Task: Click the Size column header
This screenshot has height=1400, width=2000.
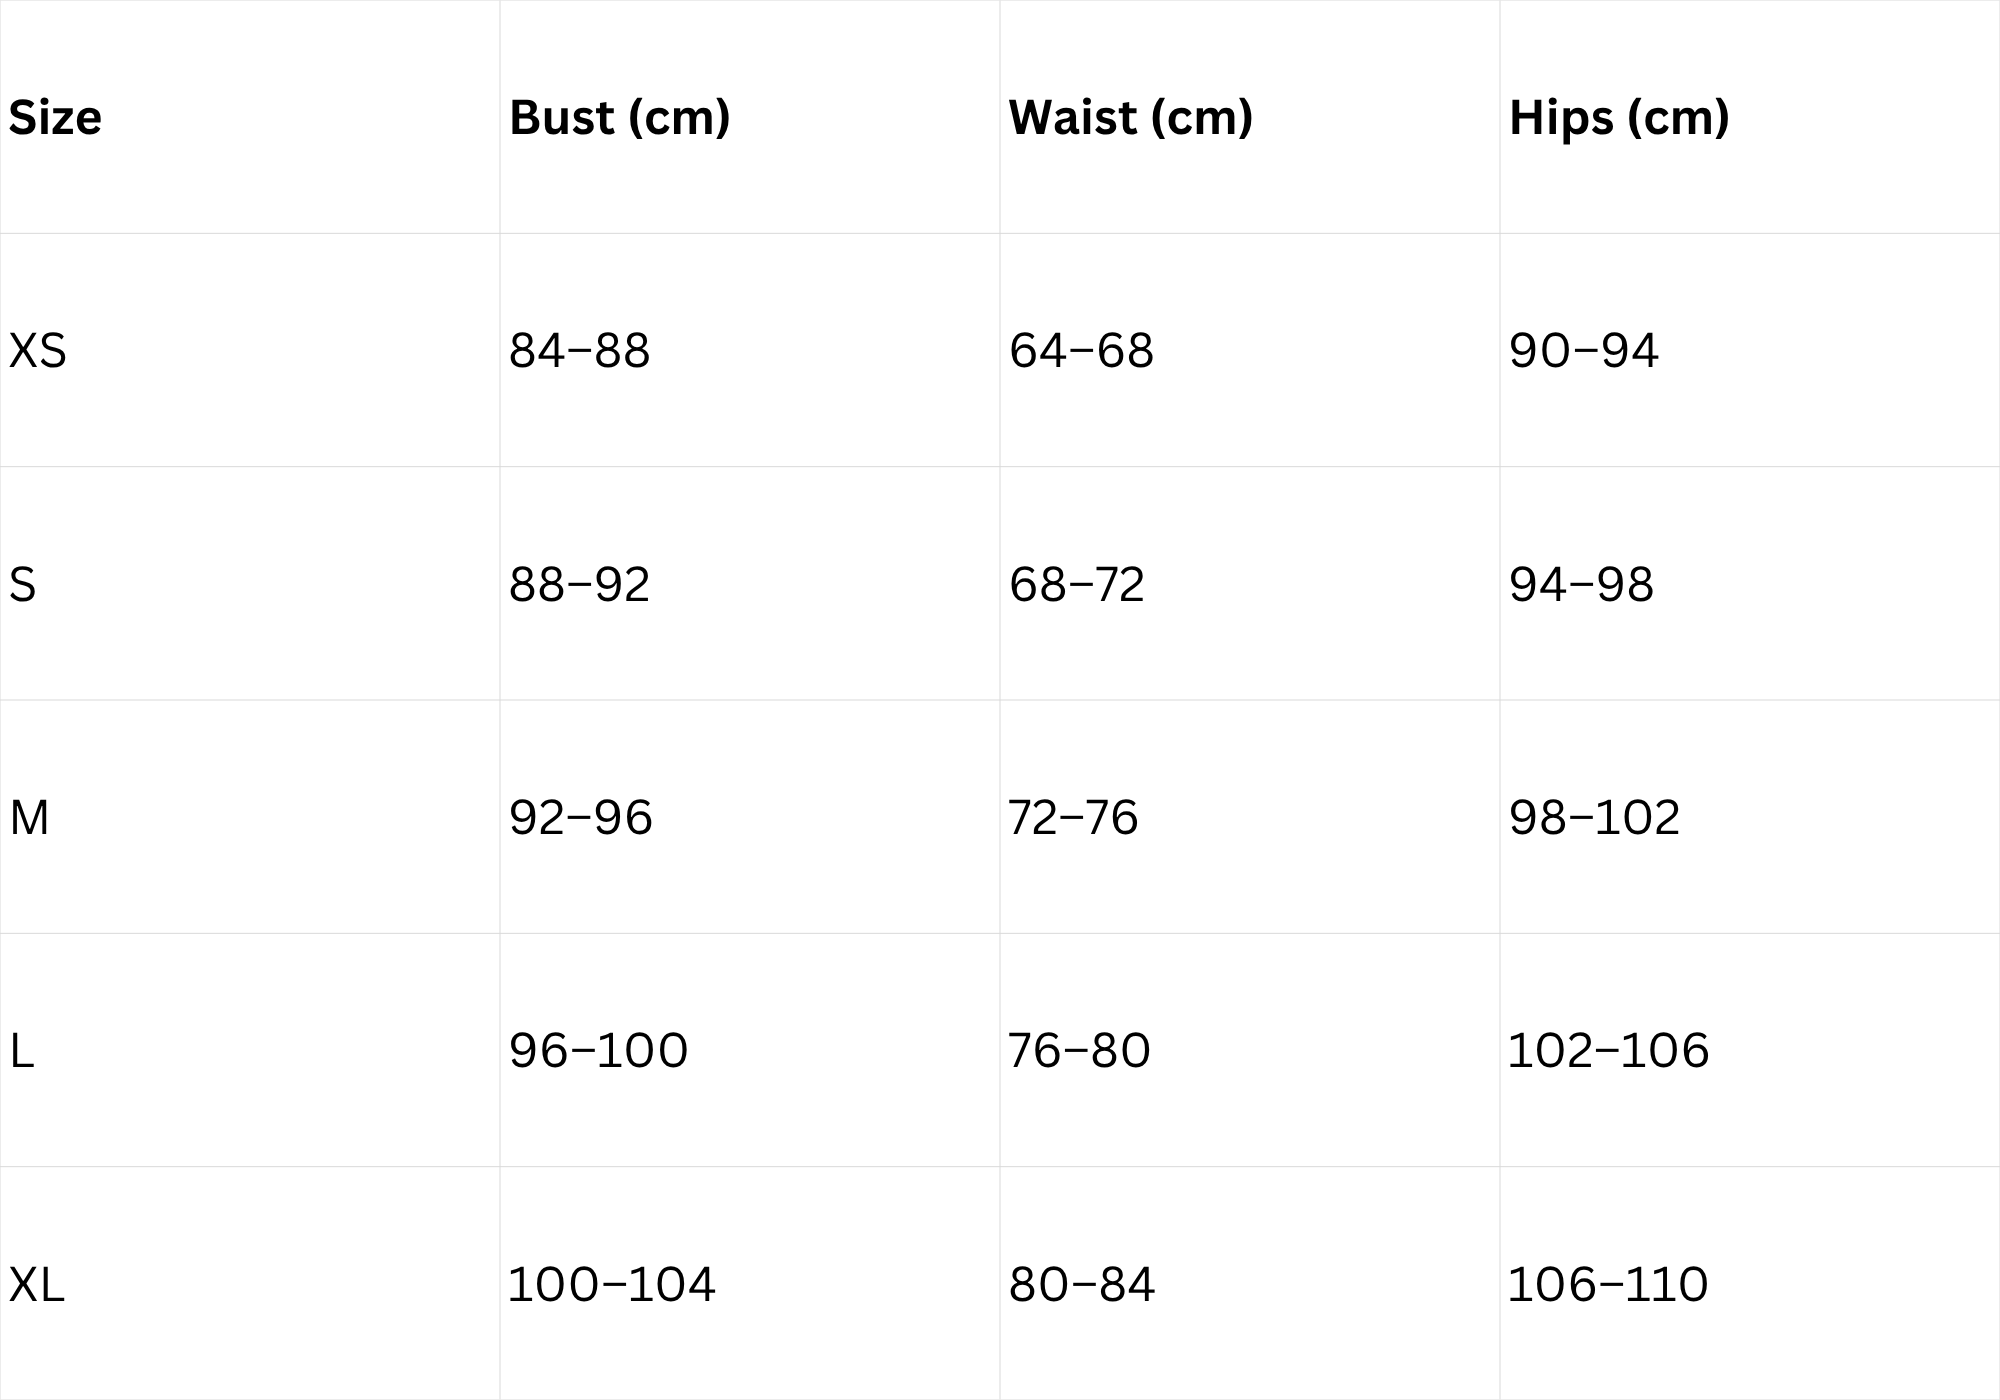Action: tap(55, 118)
